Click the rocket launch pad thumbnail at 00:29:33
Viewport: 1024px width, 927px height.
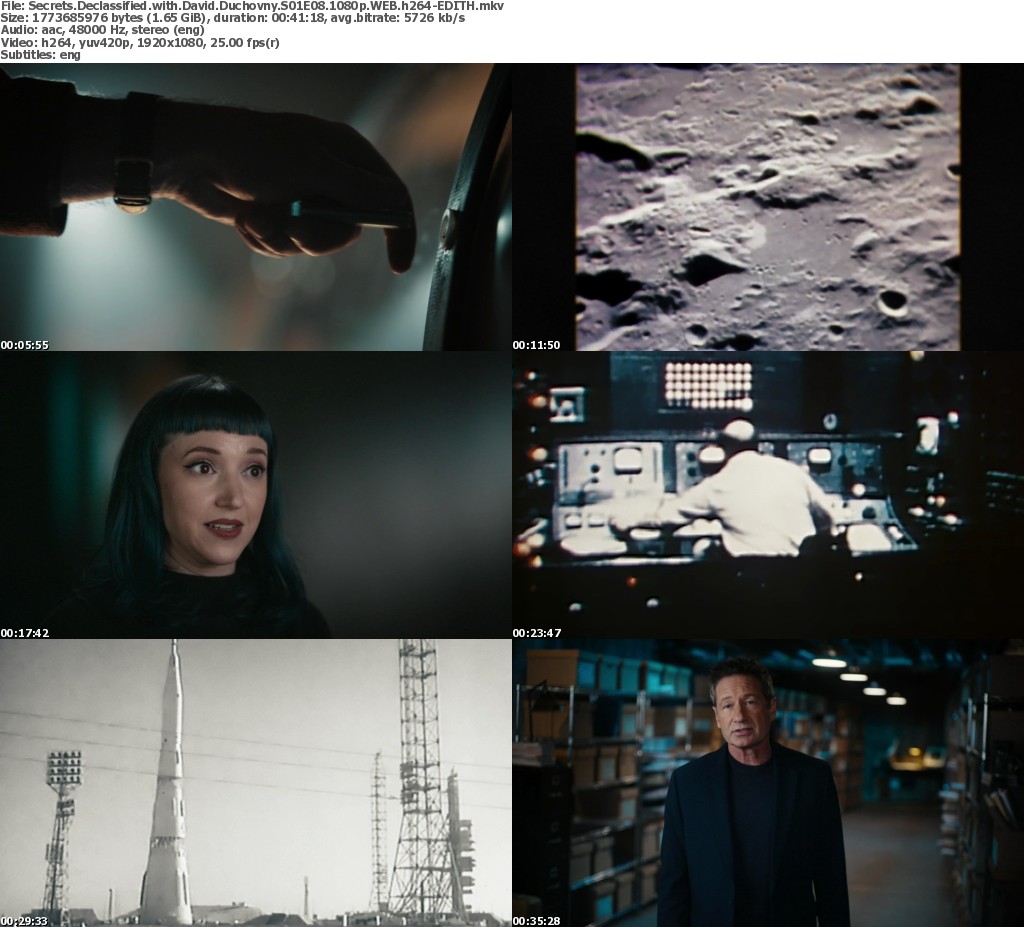point(256,783)
